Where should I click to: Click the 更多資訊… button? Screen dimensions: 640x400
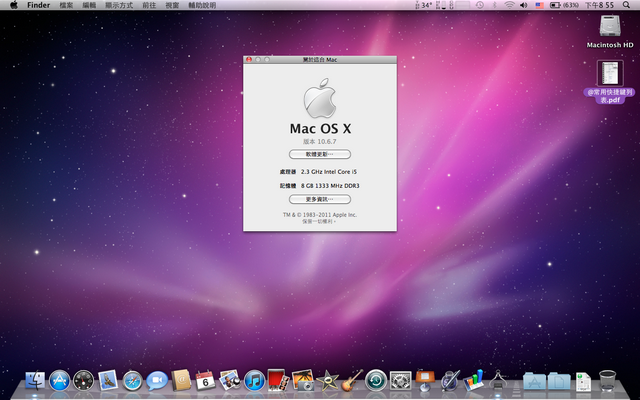click(320, 199)
